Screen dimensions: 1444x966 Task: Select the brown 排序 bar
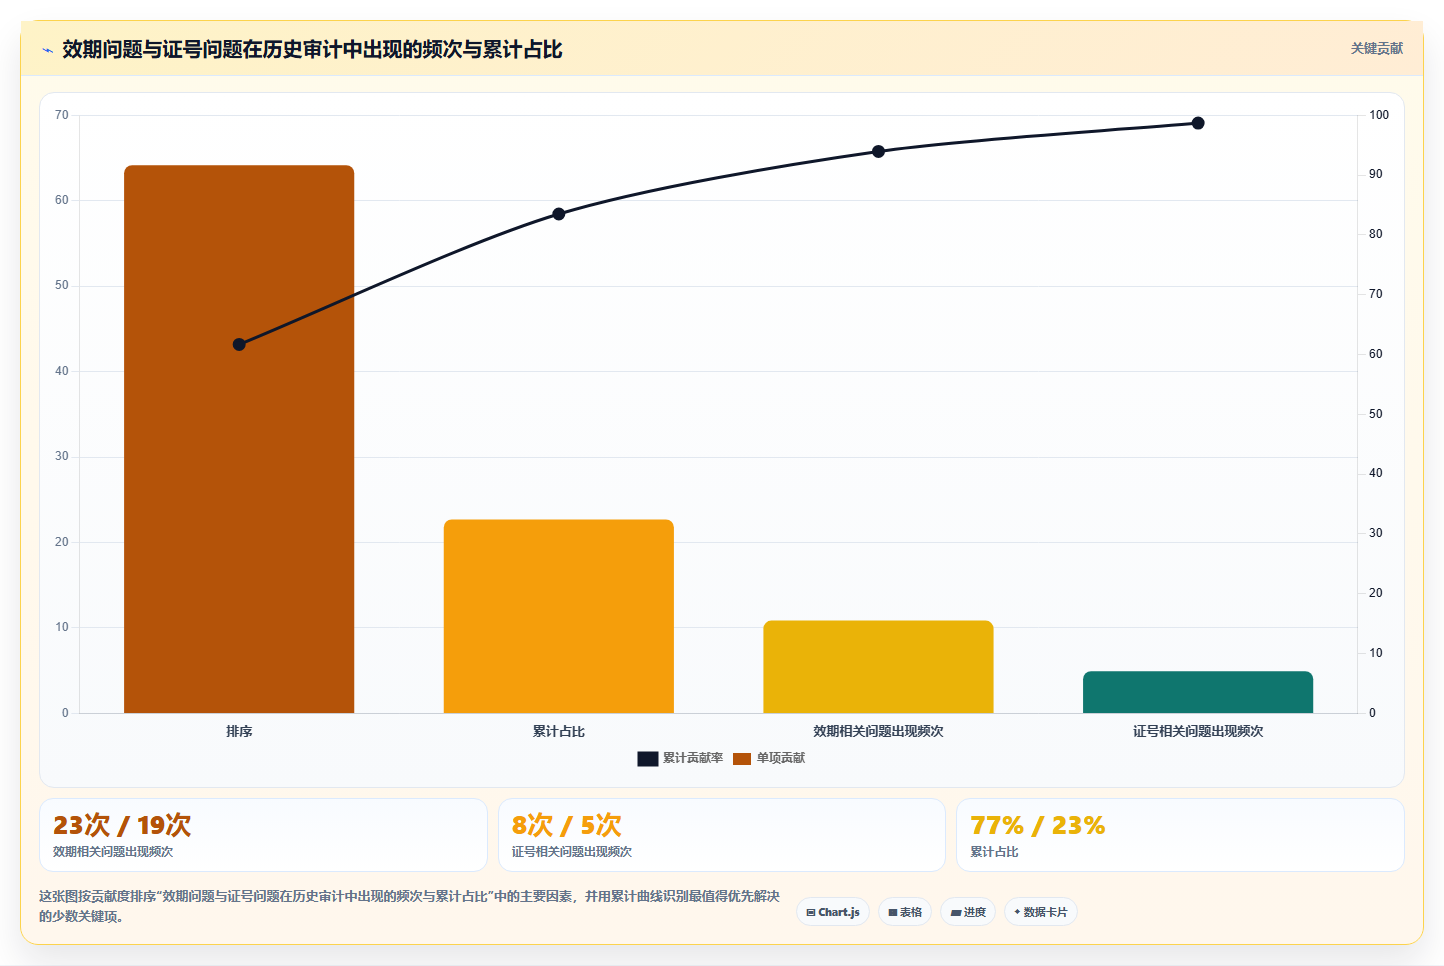click(239, 439)
